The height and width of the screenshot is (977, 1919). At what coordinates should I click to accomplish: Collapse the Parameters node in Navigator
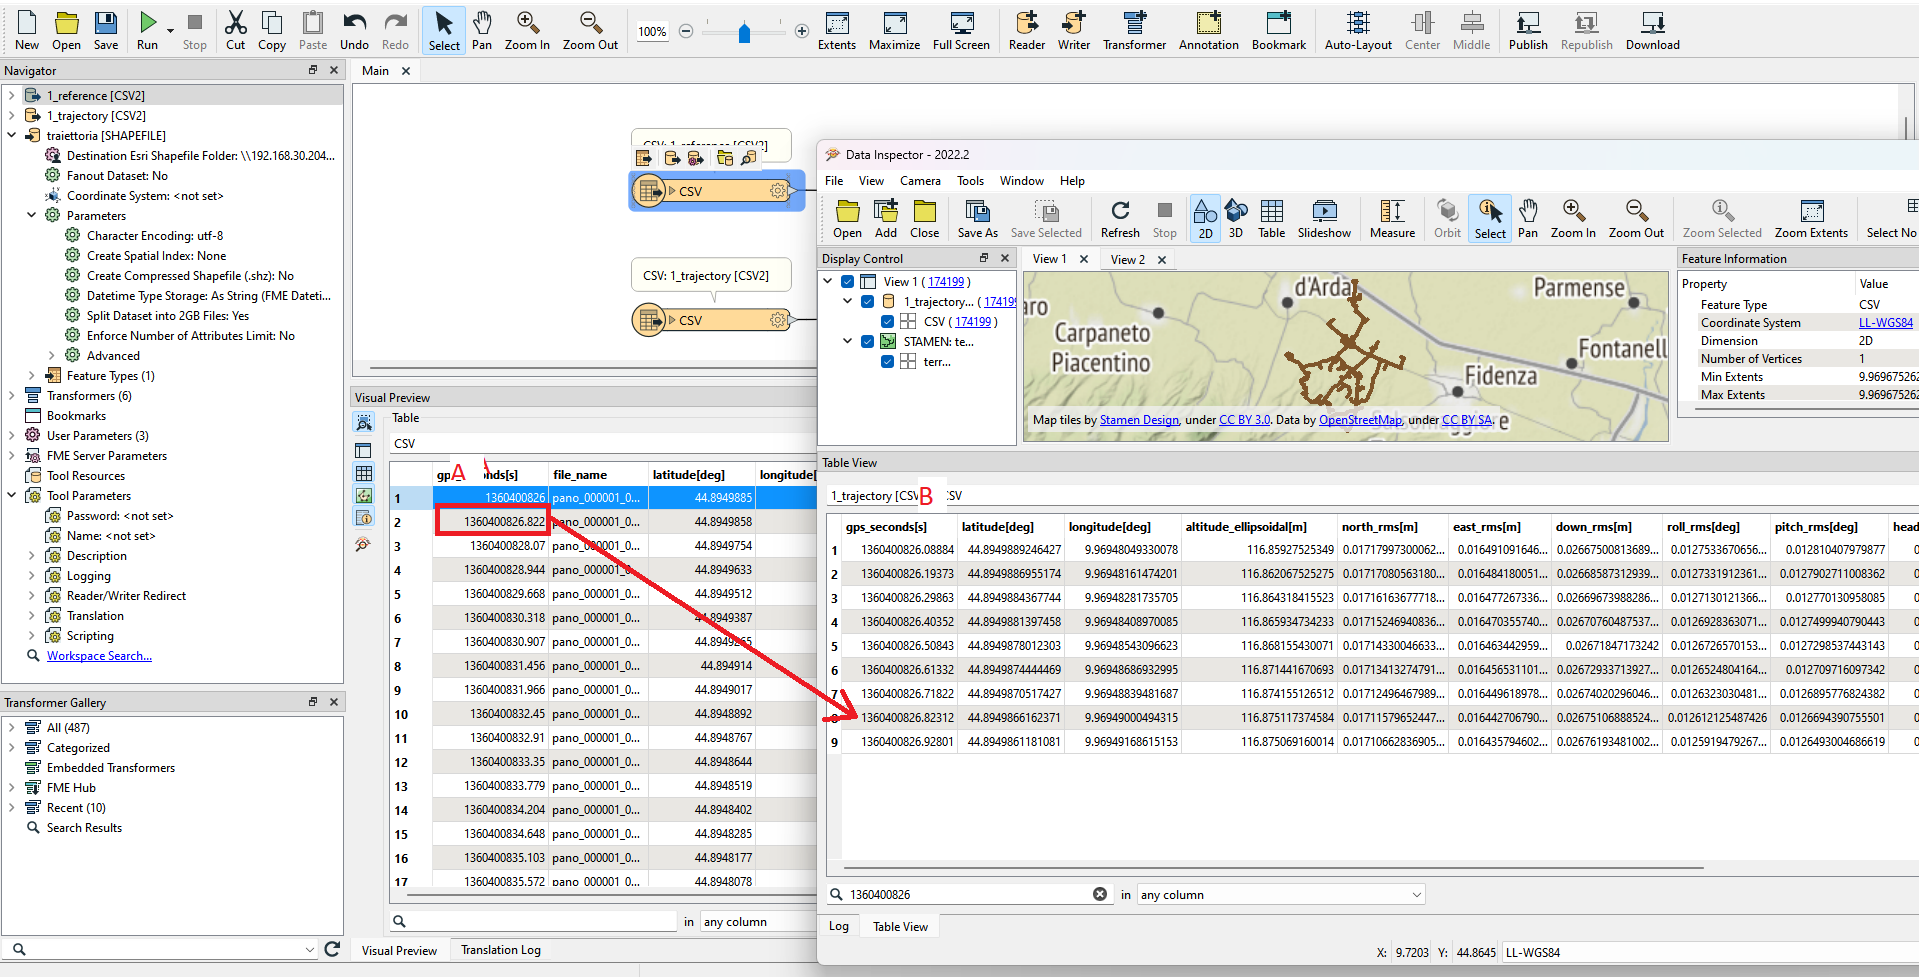pos(32,216)
